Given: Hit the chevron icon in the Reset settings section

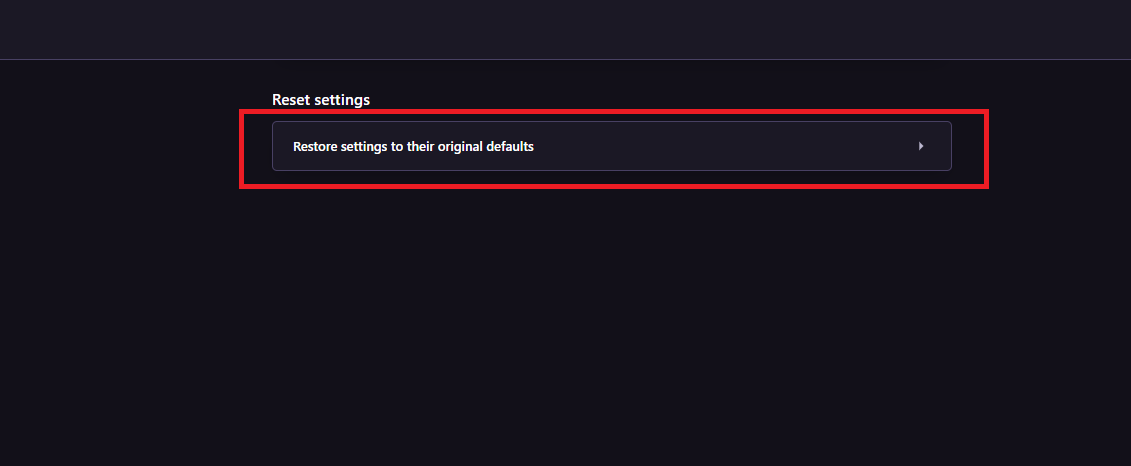Looking at the screenshot, I should (920, 146).
